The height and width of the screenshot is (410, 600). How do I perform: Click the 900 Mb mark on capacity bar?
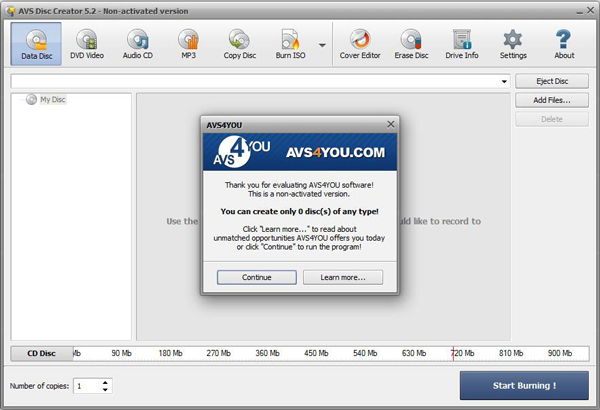pyautogui.click(x=560, y=353)
